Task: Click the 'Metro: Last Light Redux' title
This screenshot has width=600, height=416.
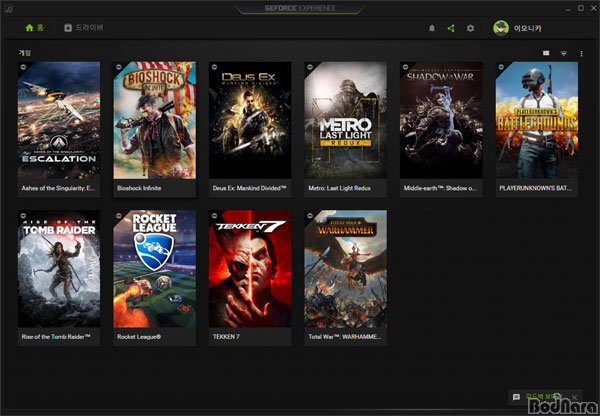Action: (x=339, y=188)
